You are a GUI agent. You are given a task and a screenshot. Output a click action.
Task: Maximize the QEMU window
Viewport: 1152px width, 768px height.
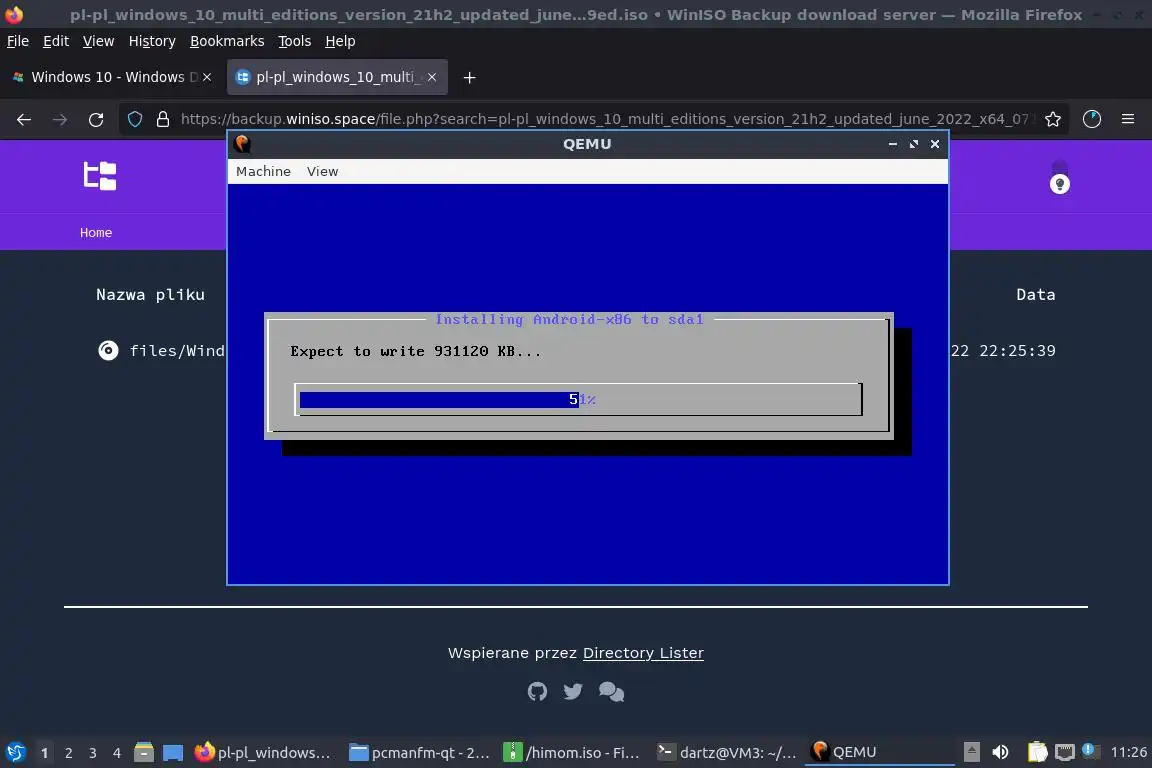coord(914,144)
